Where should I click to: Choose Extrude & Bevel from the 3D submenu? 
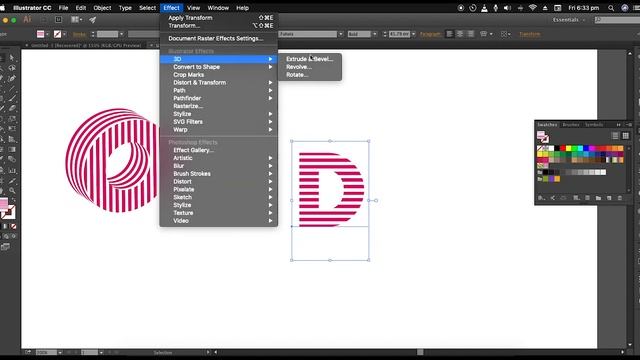pyautogui.click(x=310, y=59)
